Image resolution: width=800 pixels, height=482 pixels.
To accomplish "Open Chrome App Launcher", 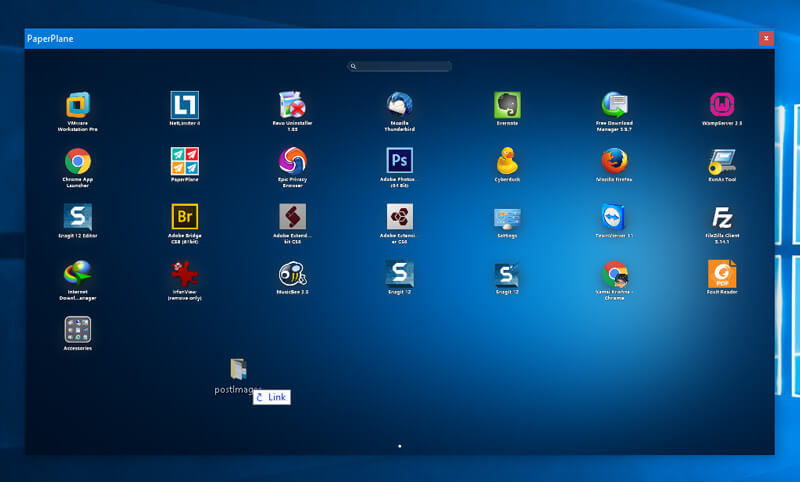I will 78,161.
